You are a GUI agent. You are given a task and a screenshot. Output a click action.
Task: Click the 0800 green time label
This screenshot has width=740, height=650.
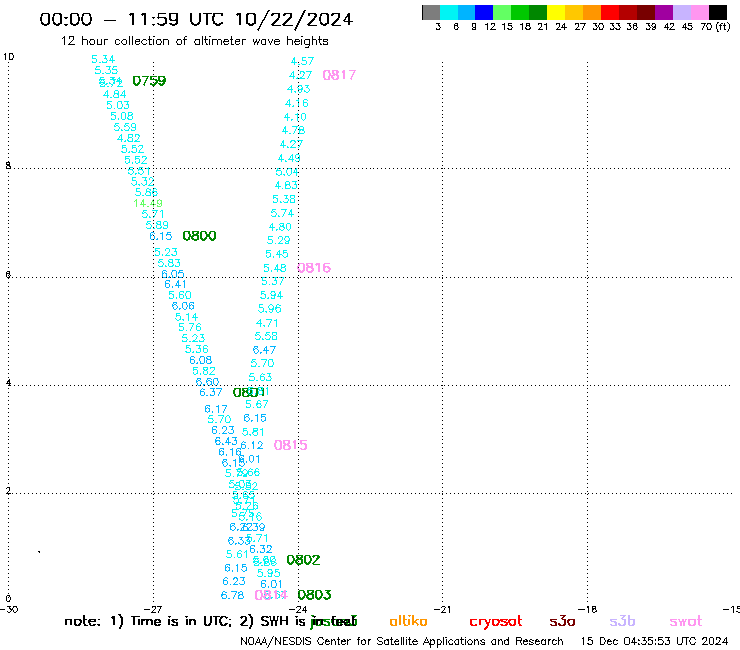[x=199, y=236]
